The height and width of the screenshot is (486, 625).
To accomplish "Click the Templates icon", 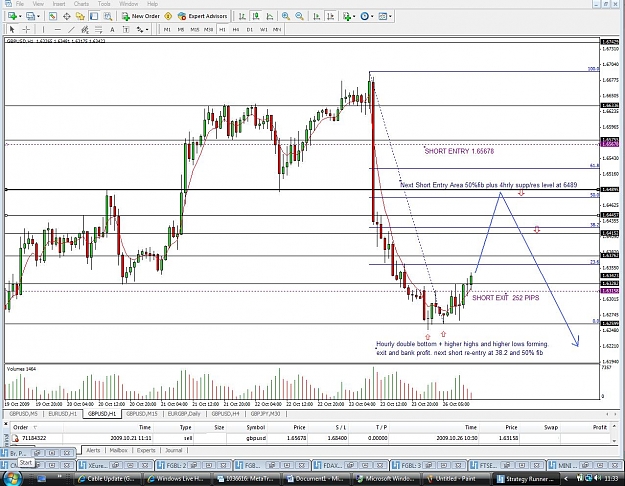I will tap(383, 16).
